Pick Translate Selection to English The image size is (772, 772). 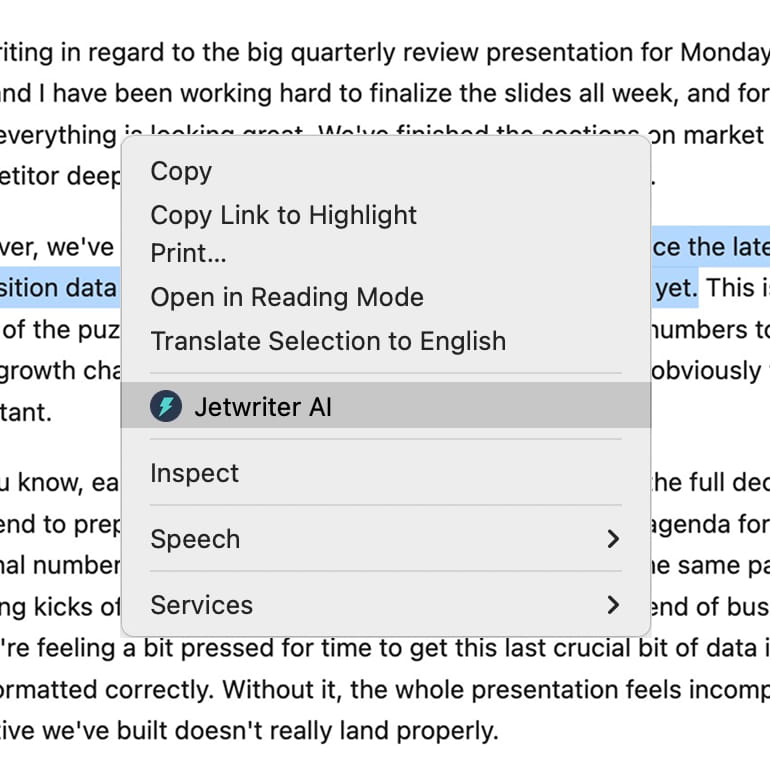(328, 341)
